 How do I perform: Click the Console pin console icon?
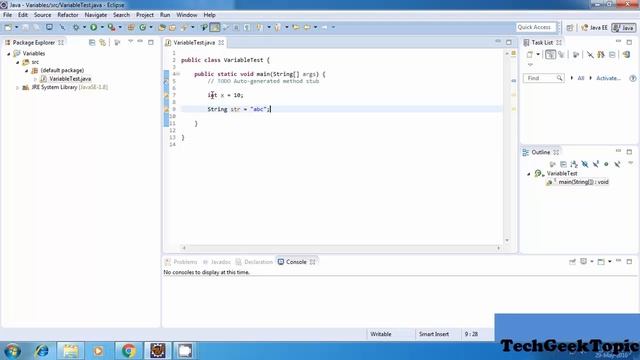click(572, 262)
